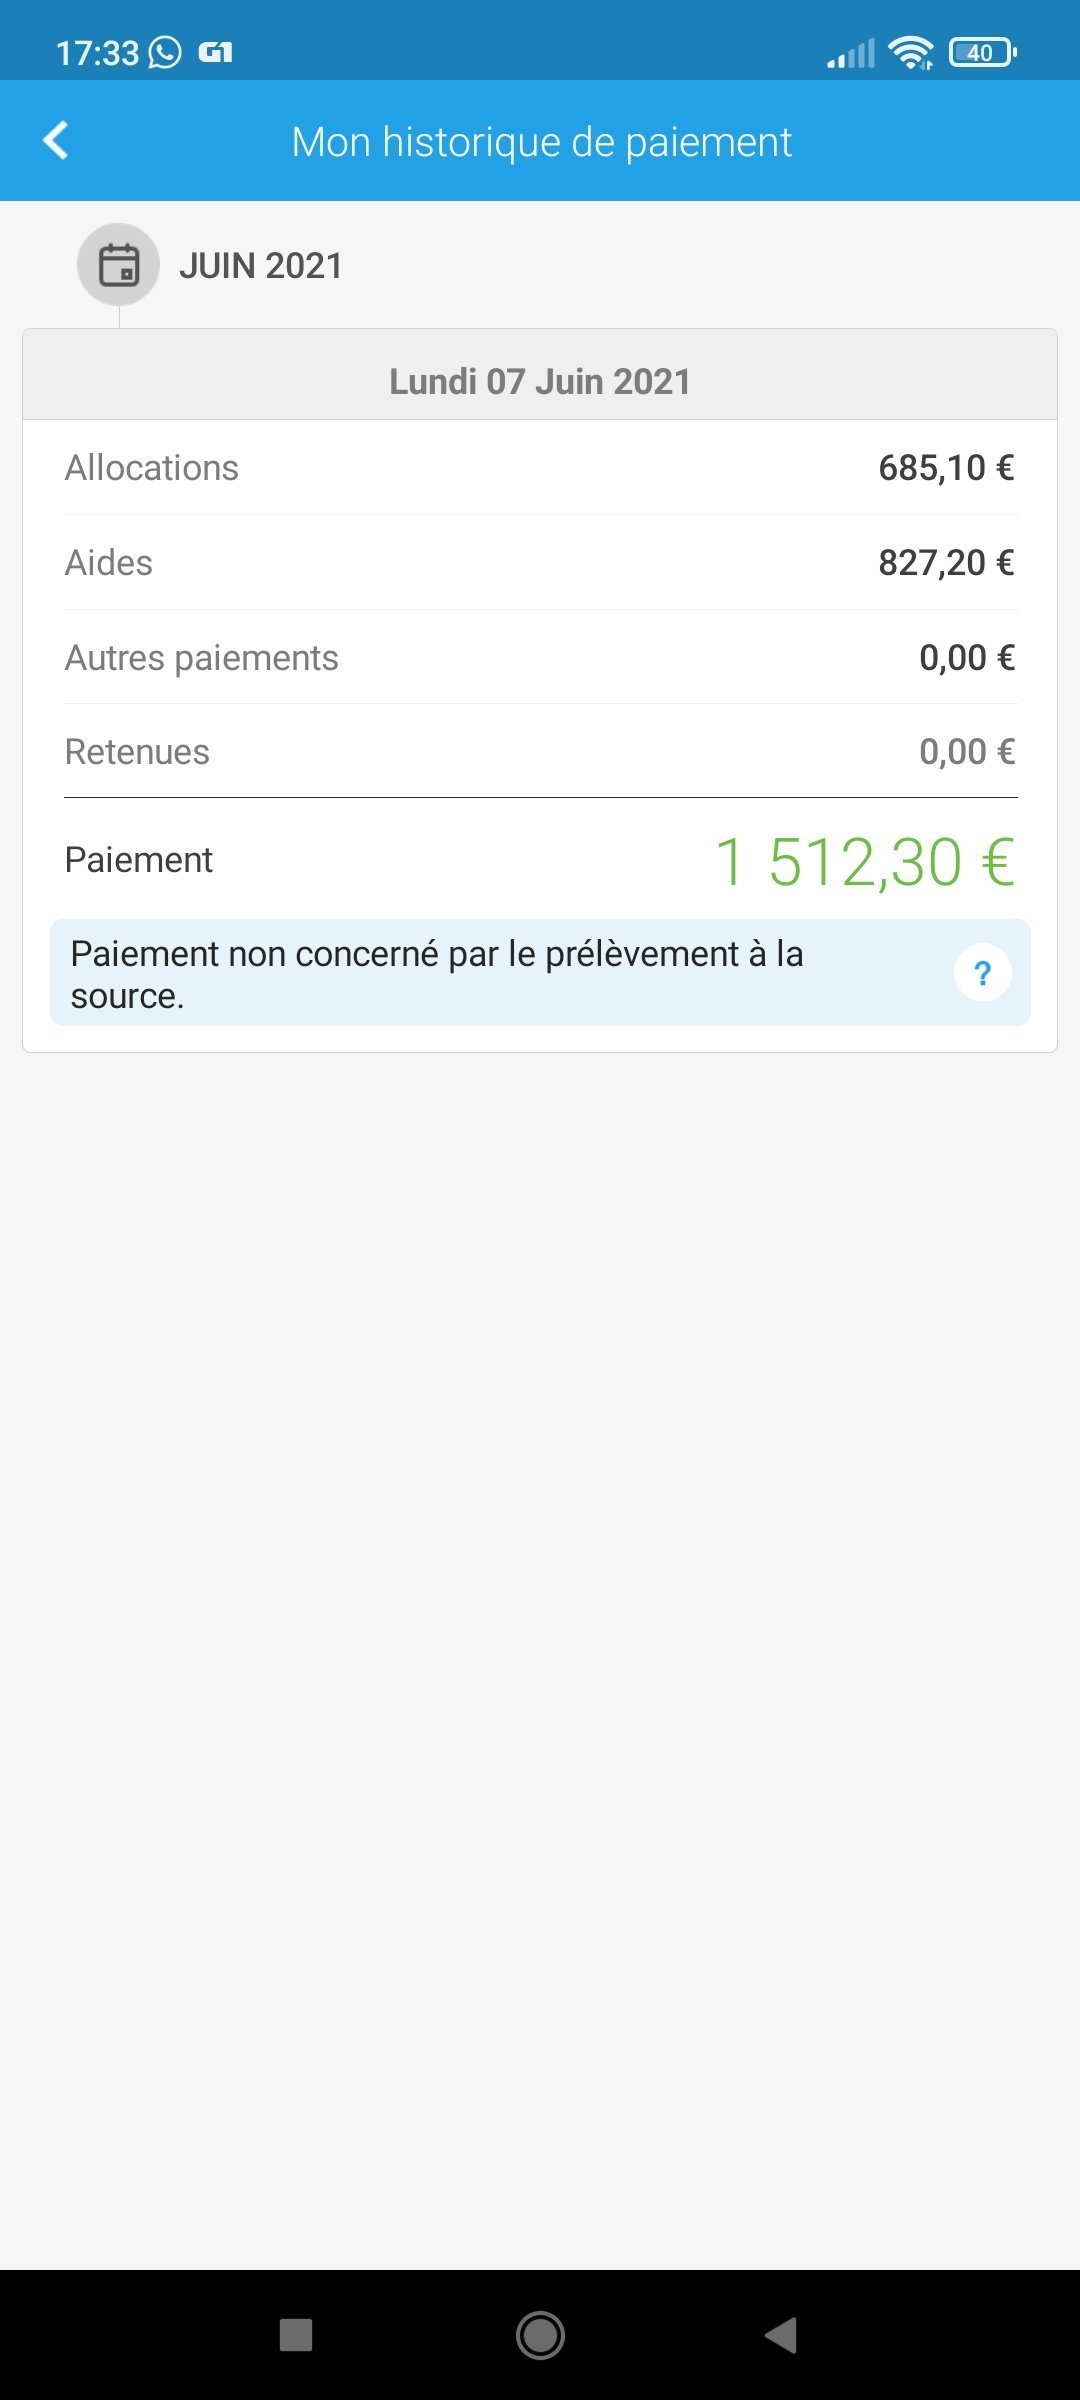Select the Aides row
This screenshot has width=1080, height=2400.
coord(540,563)
